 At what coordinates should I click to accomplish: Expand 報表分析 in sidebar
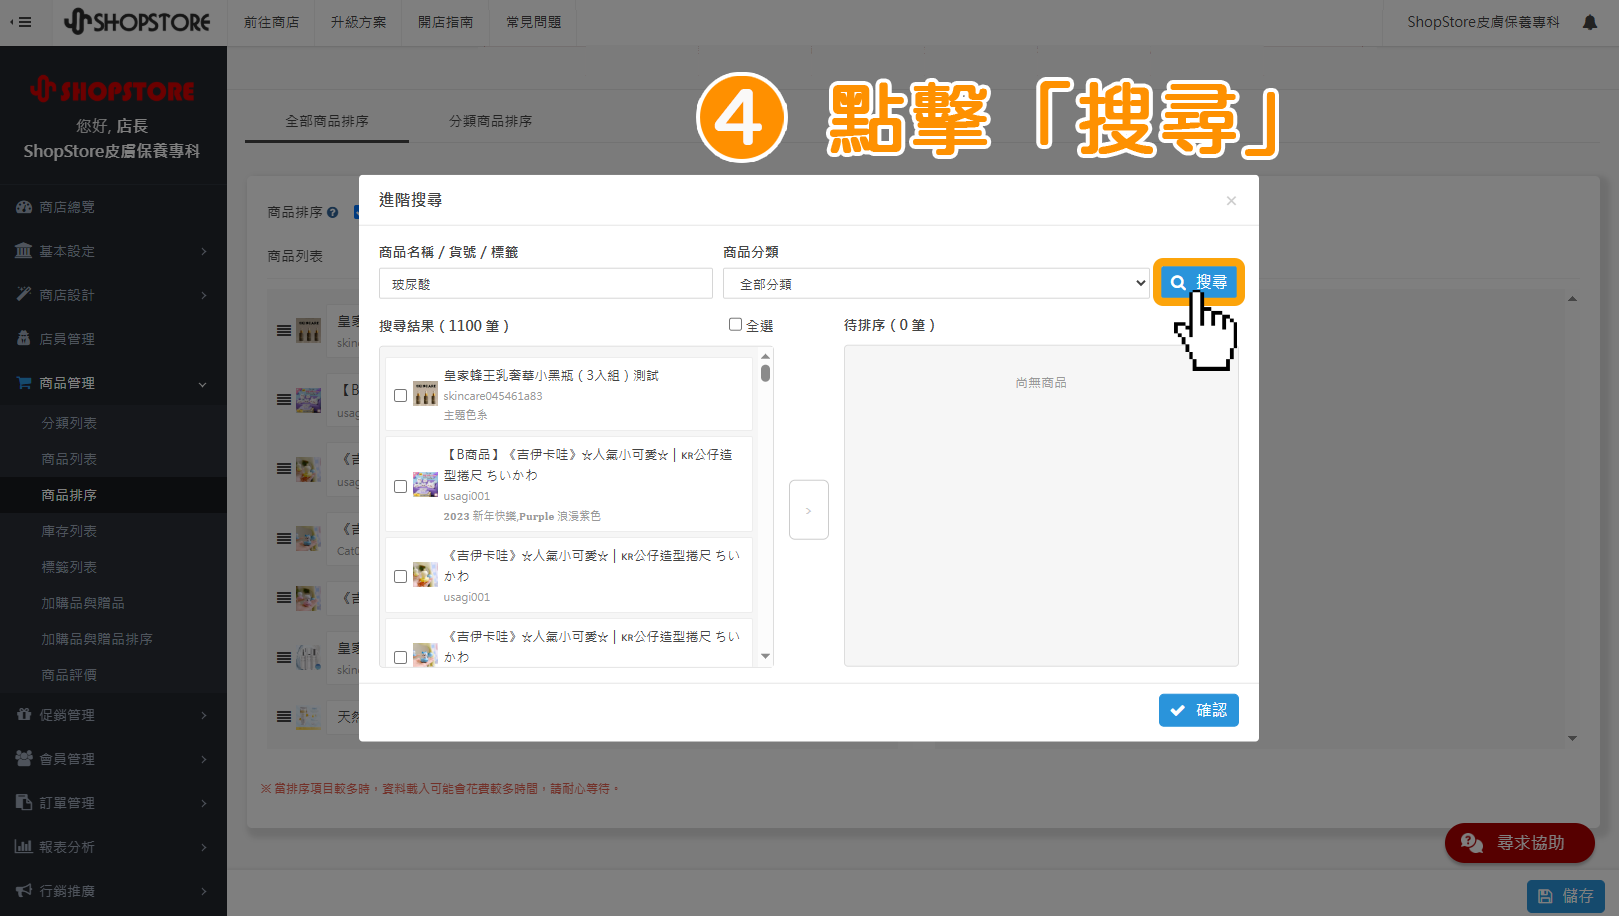pos(113,847)
